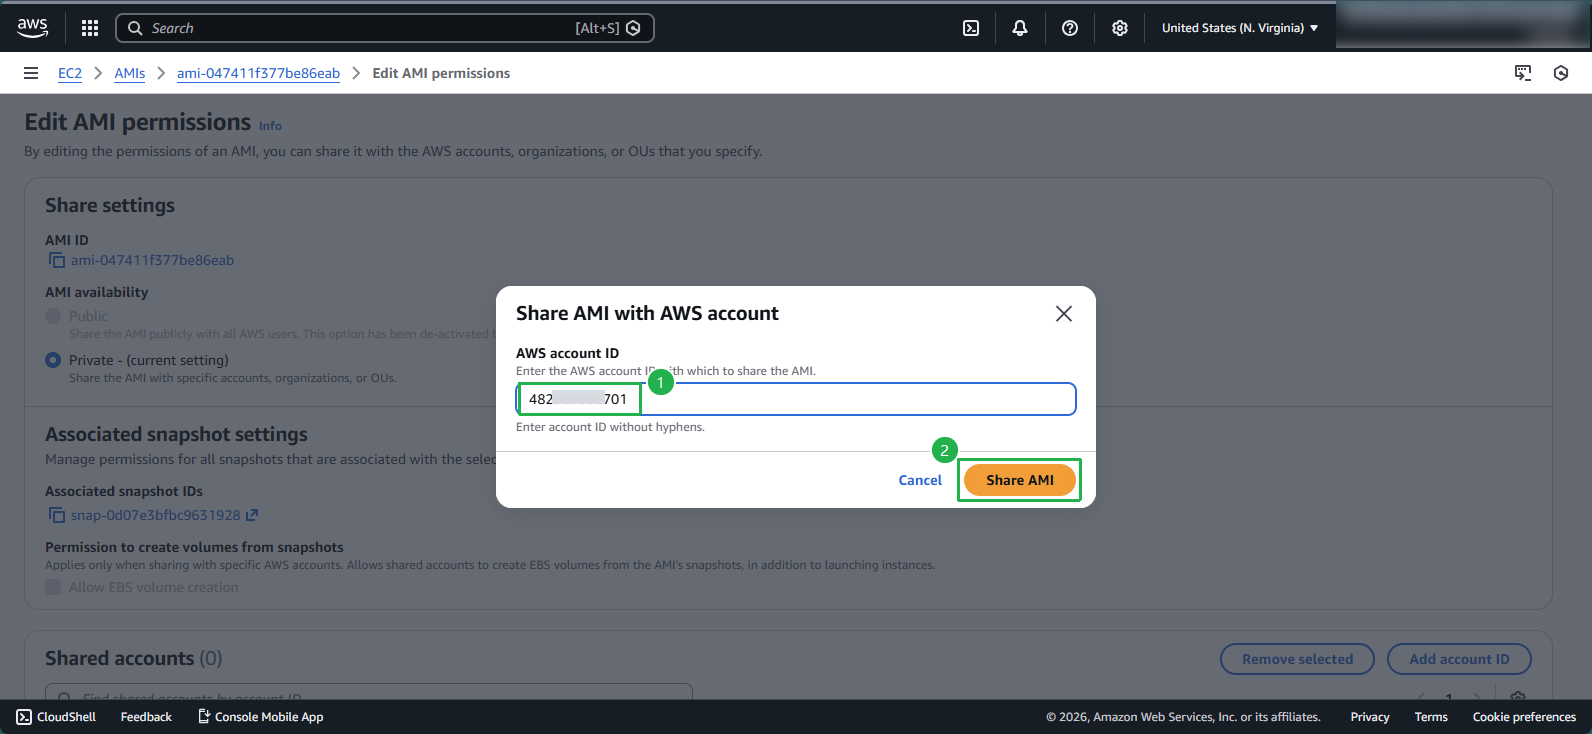Screen dimensions: 1592x734
Task: Go to AMIs breadcrumb
Action: pyautogui.click(x=130, y=73)
